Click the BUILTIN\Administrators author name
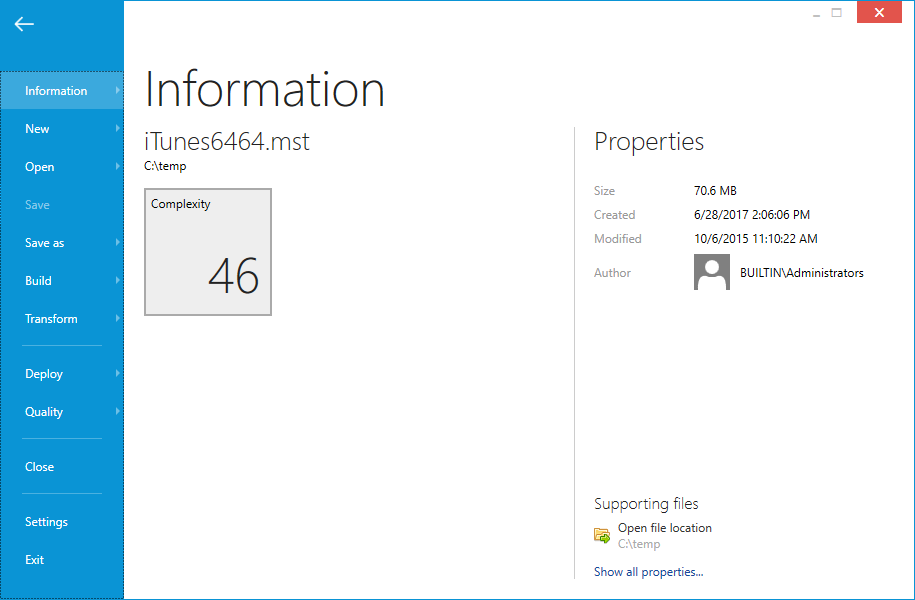The height and width of the screenshot is (600, 915). pos(801,273)
